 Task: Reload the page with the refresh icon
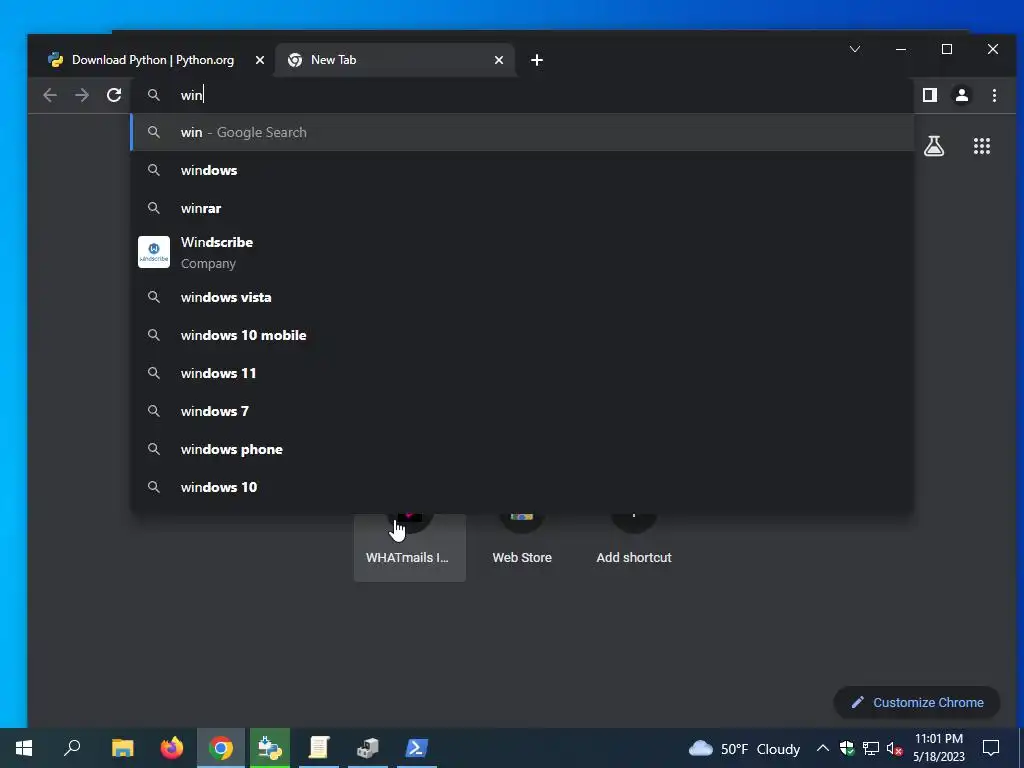(x=114, y=95)
